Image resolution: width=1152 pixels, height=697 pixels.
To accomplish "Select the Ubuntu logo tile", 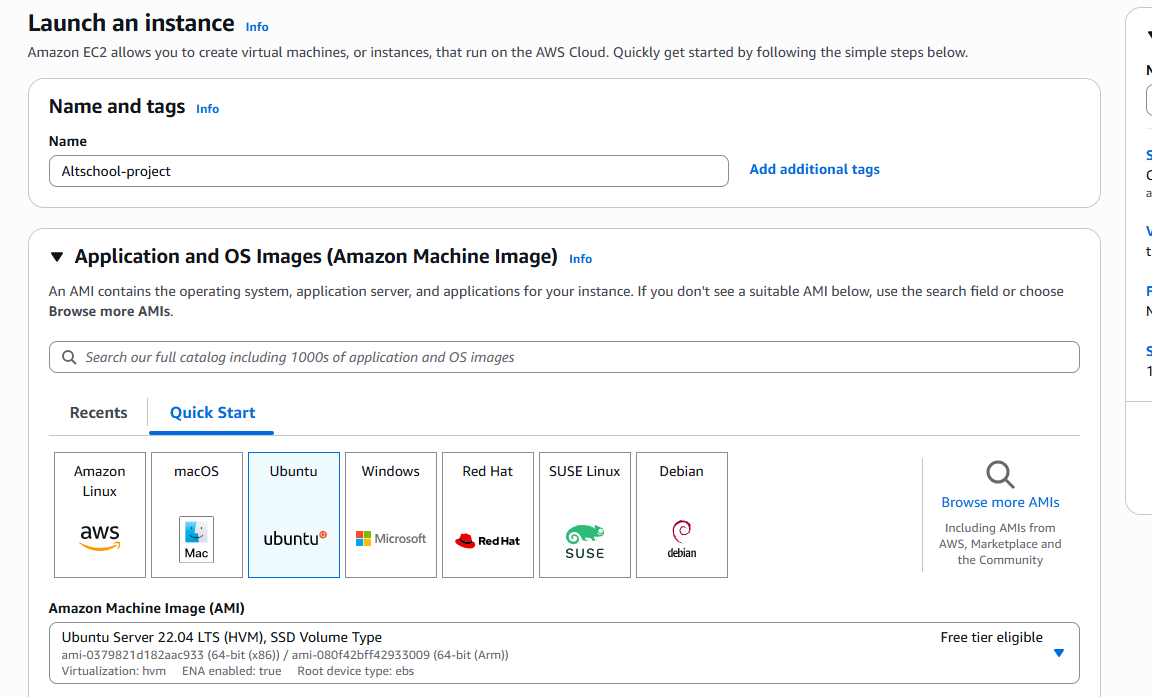I will pos(294,515).
